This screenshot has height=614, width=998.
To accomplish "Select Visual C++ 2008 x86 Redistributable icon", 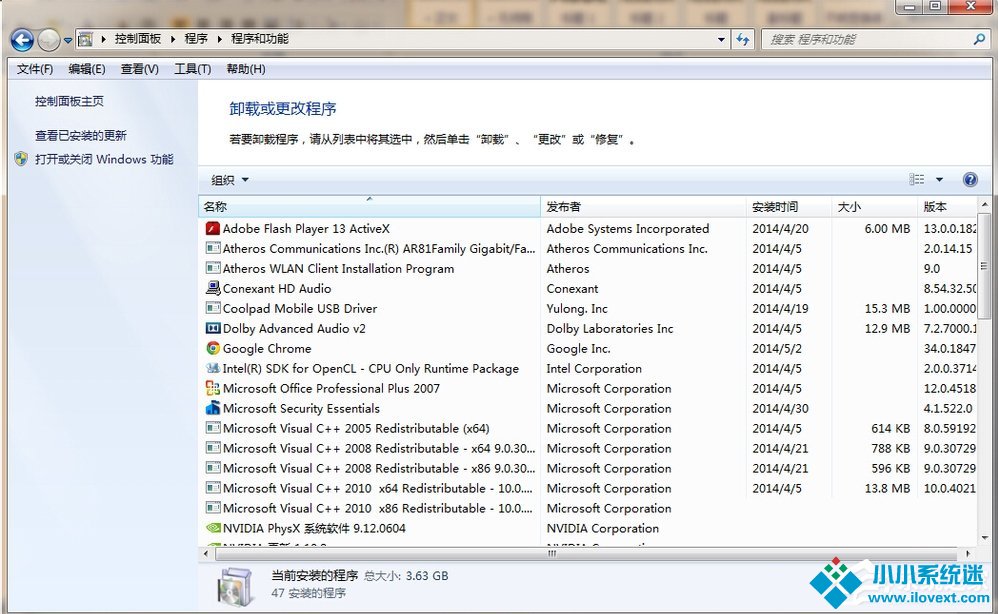I will [x=213, y=468].
